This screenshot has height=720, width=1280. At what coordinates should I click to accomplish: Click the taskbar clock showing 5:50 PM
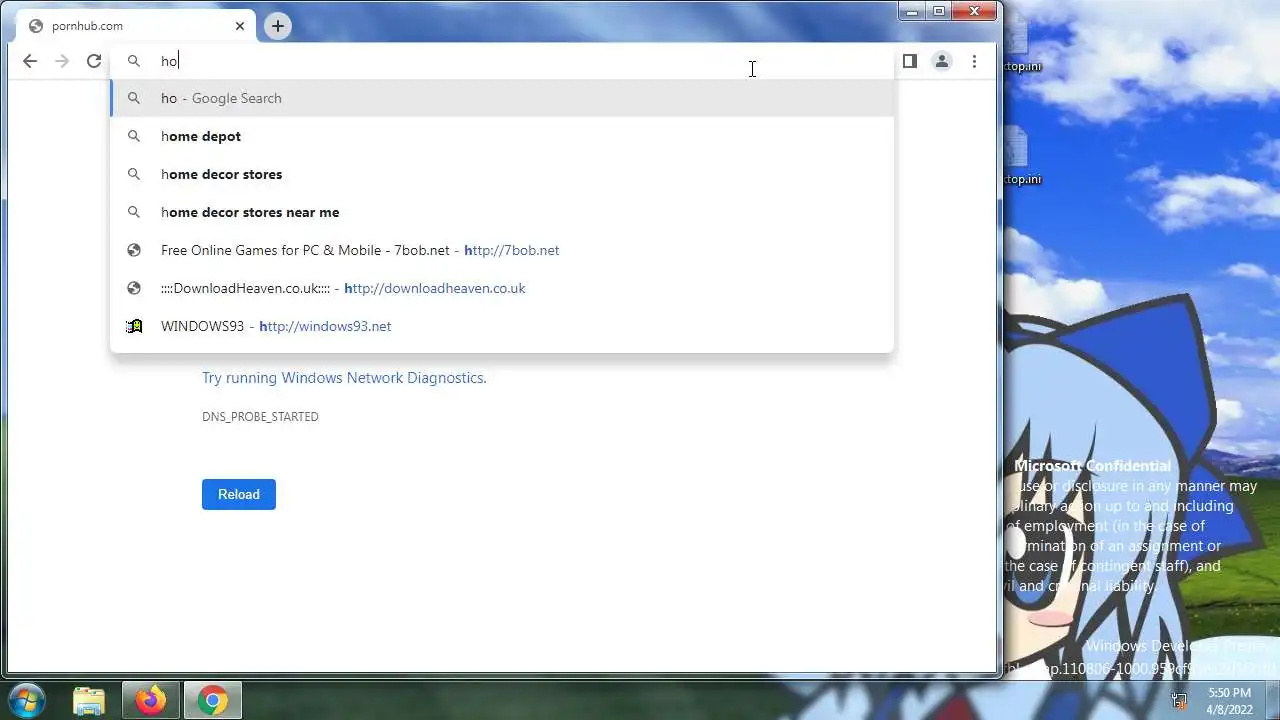[x=1229, y=701]
